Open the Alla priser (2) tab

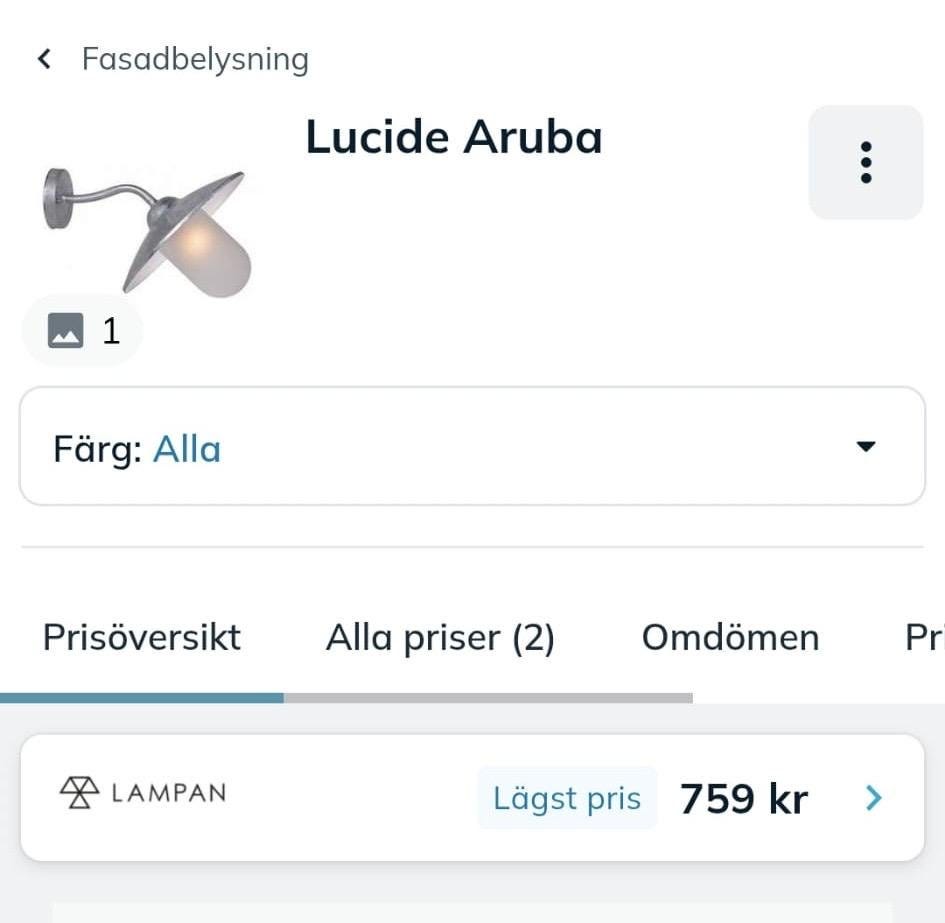(x=440, y=637)
